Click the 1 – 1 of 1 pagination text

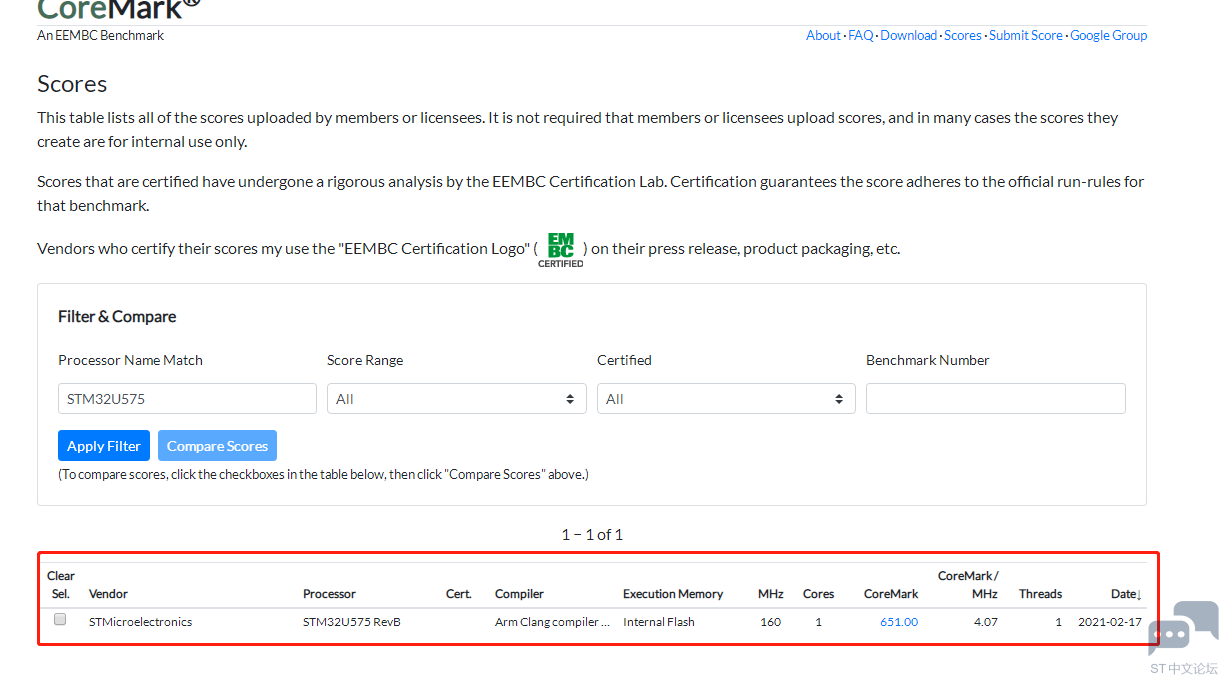tap(592, 534)
